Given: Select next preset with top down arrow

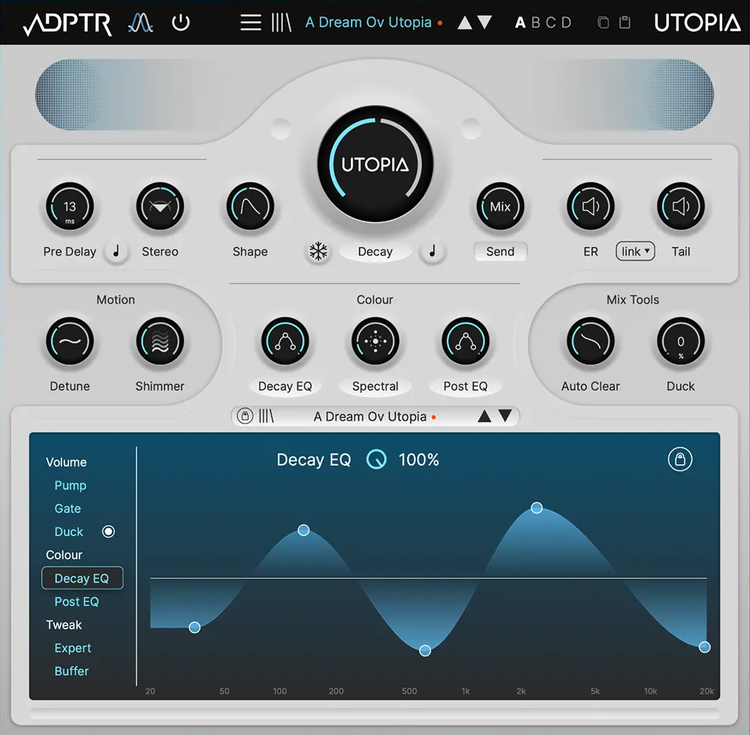Looking at the screenshot, I should click(485, 23).
